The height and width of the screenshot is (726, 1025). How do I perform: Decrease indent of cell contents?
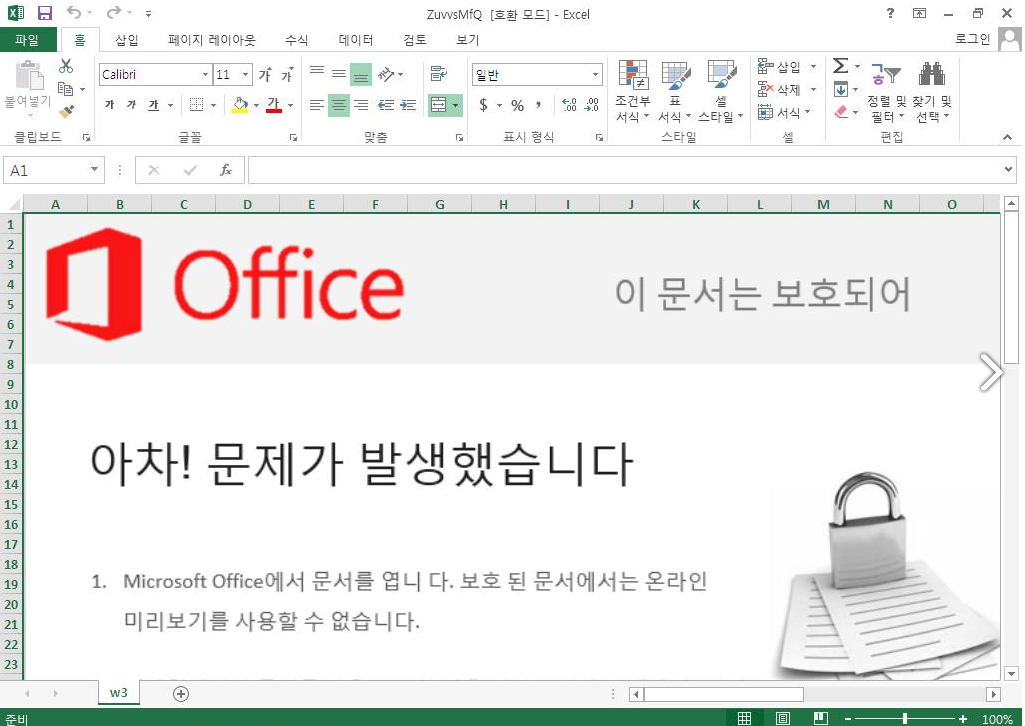coord(386,105)
